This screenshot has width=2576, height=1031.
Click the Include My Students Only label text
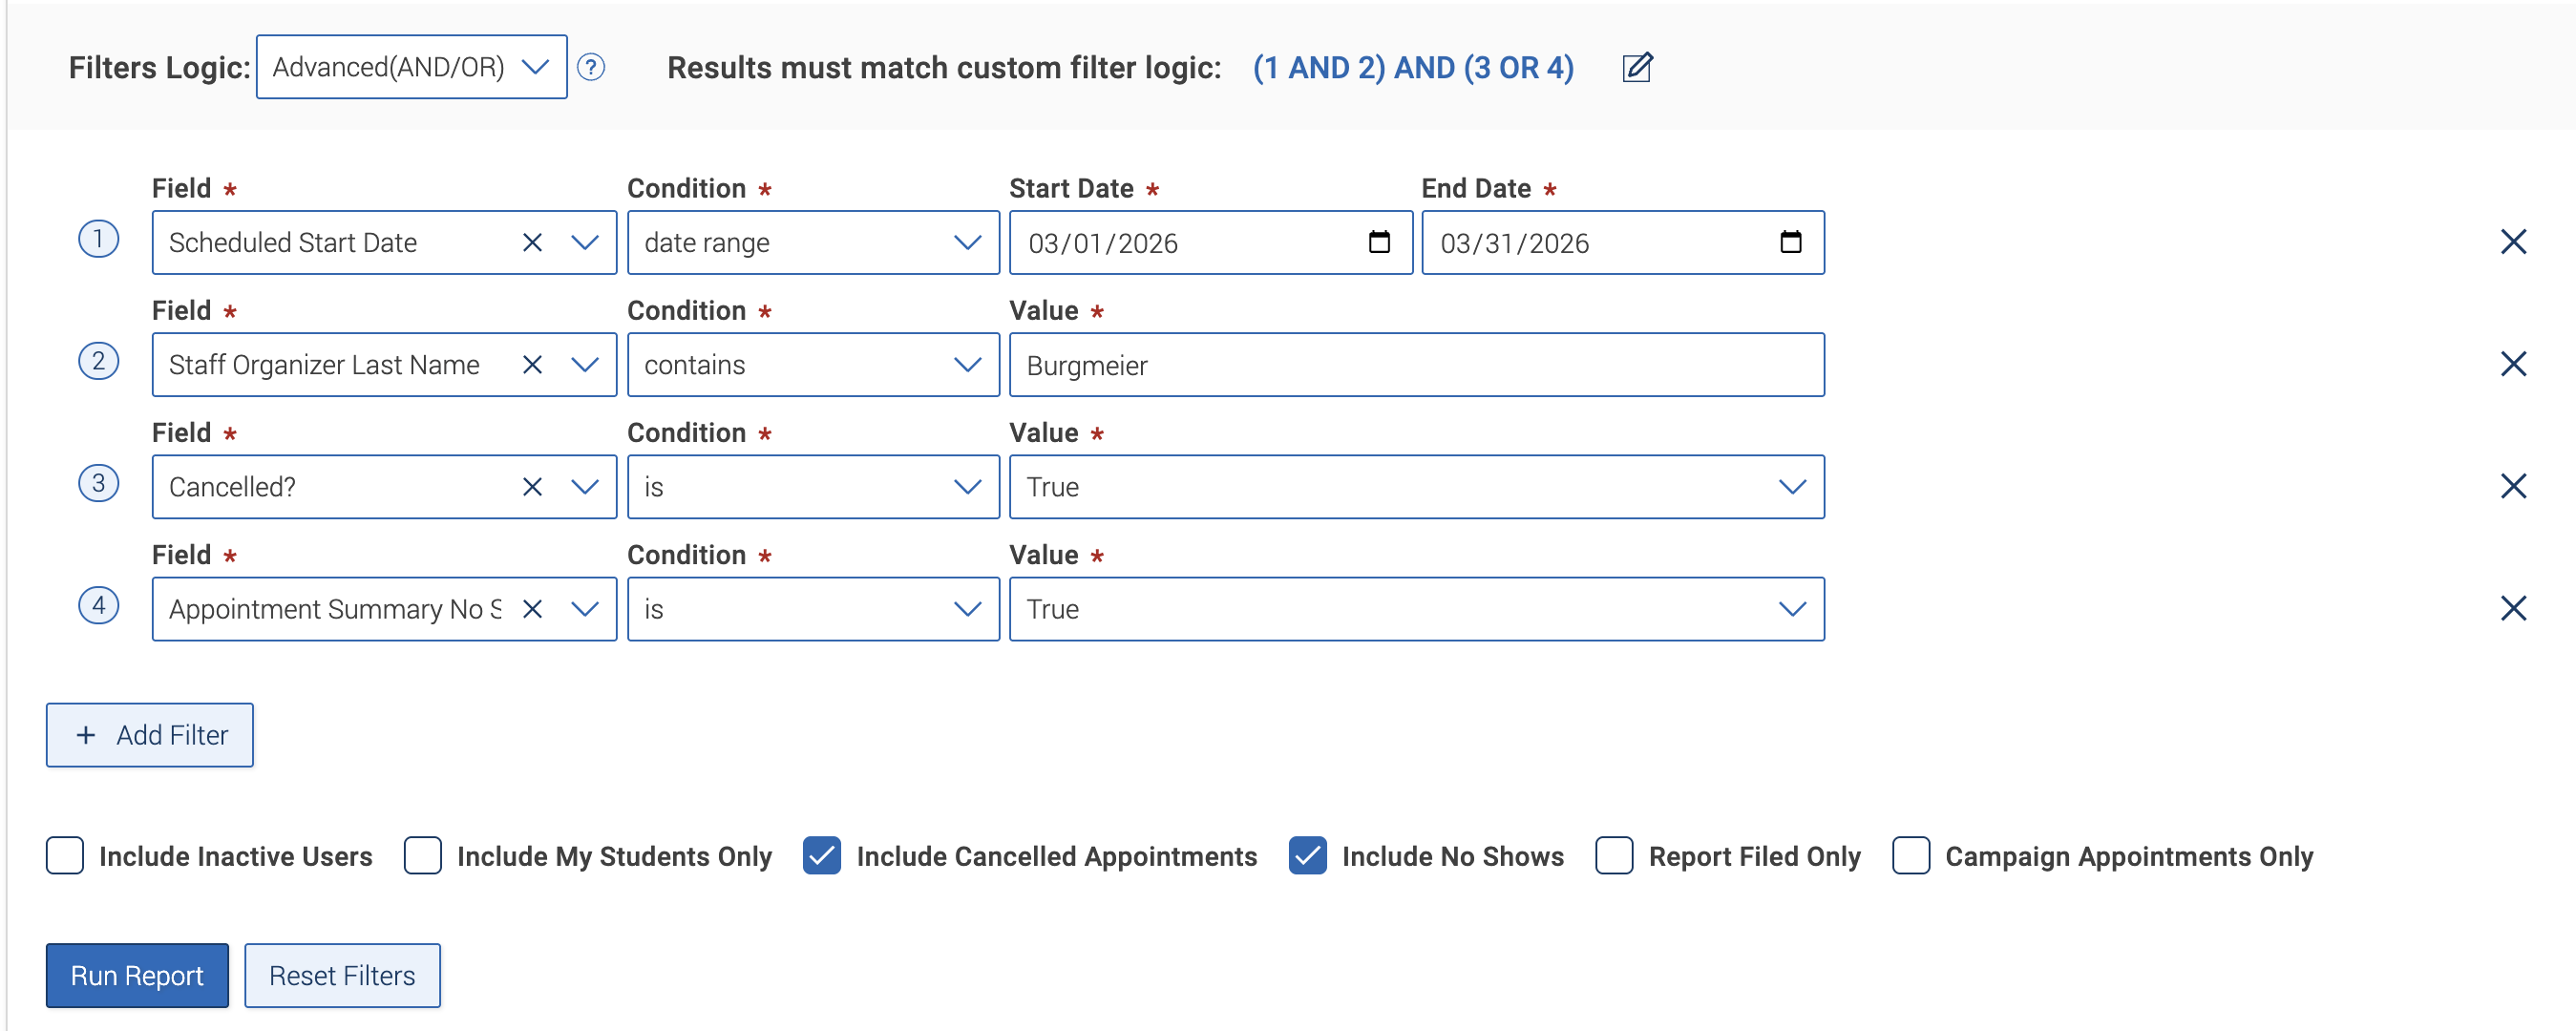coord(615,856)
